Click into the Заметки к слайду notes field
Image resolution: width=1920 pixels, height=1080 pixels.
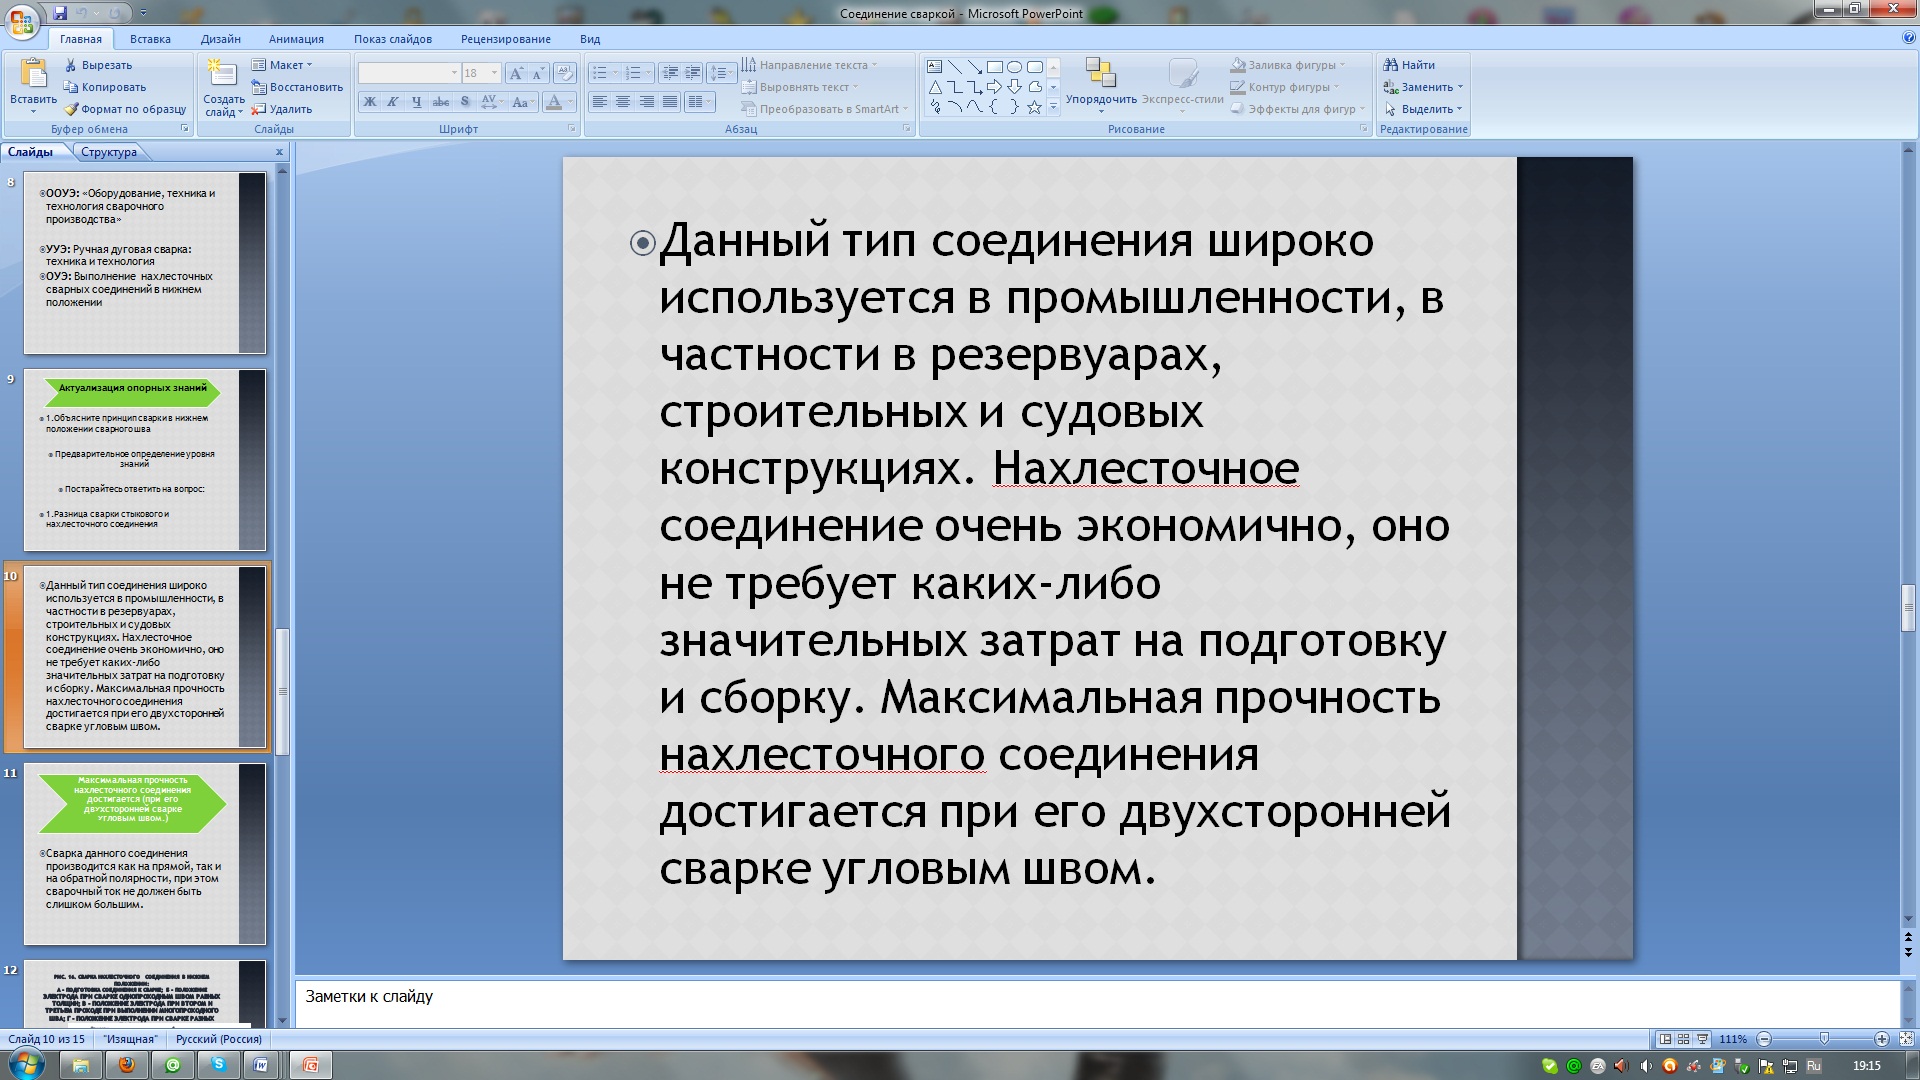click(x=1097, y=1003)
